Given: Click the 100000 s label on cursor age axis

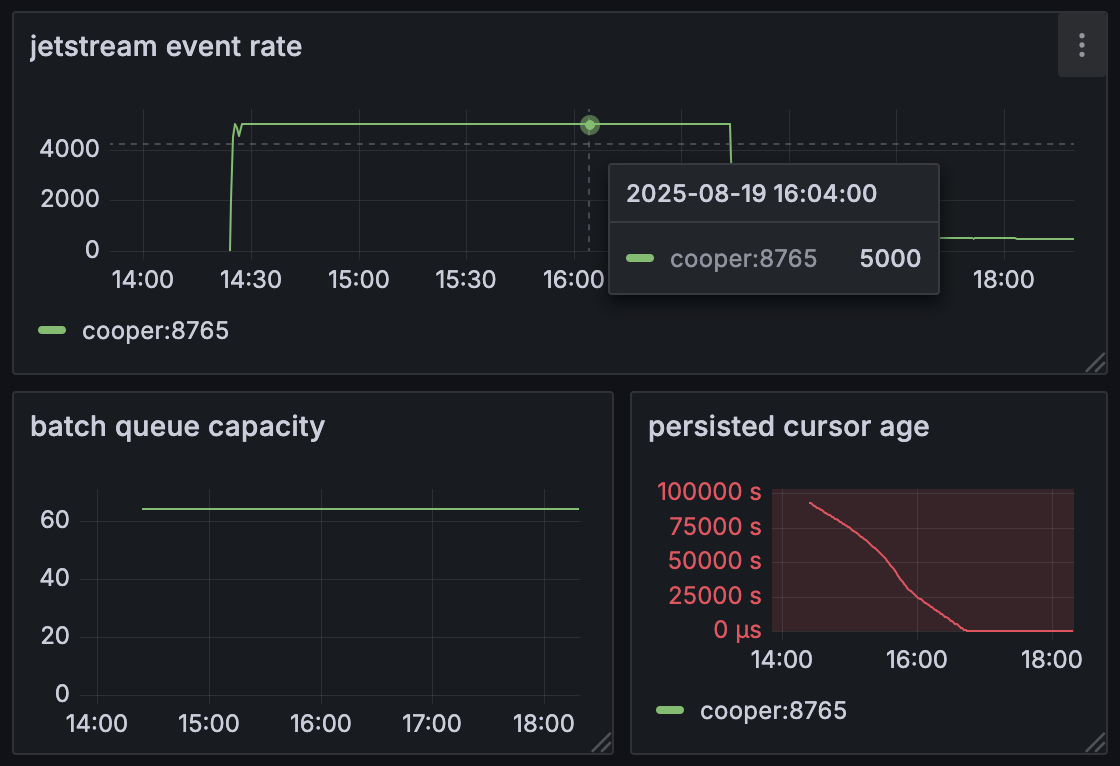Looking at the screenshot, I should pos(708,492).
